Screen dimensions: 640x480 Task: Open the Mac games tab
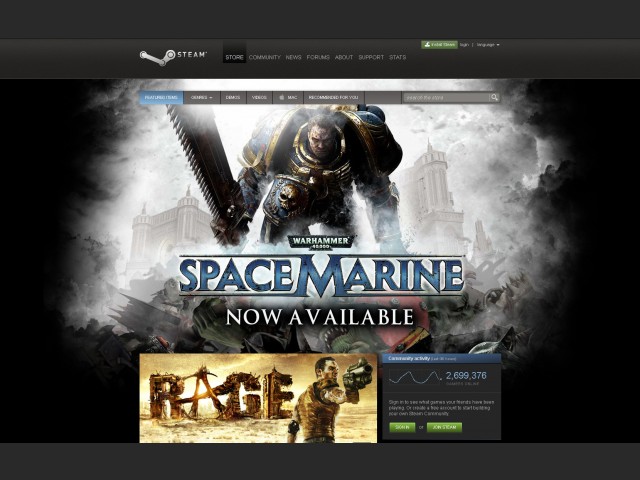point(288,98)
